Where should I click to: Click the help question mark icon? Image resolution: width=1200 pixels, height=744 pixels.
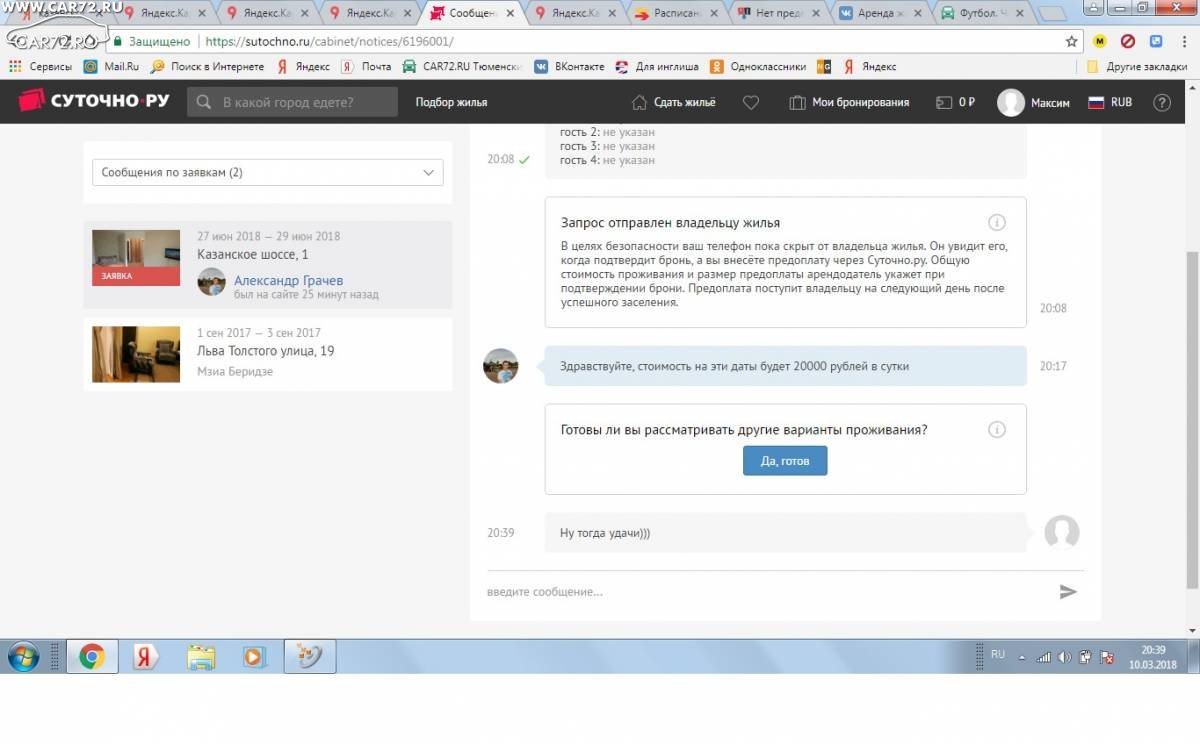(1162, 102)
